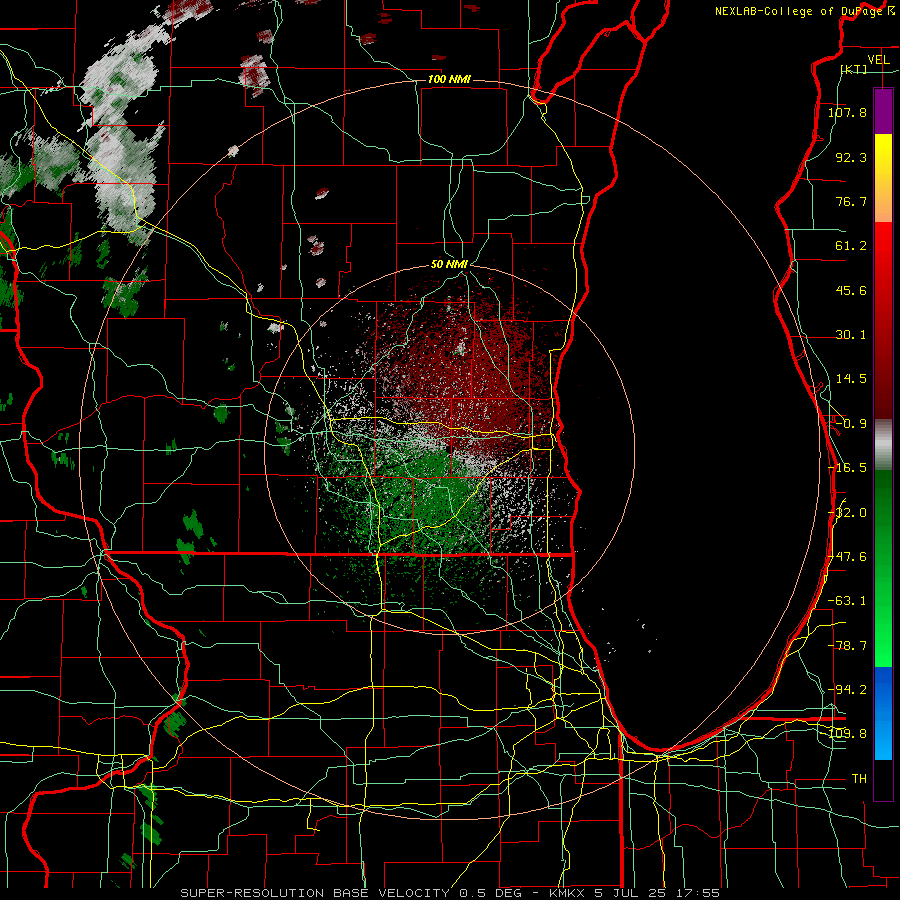Click the -0.9 legend value

[851, 424]
